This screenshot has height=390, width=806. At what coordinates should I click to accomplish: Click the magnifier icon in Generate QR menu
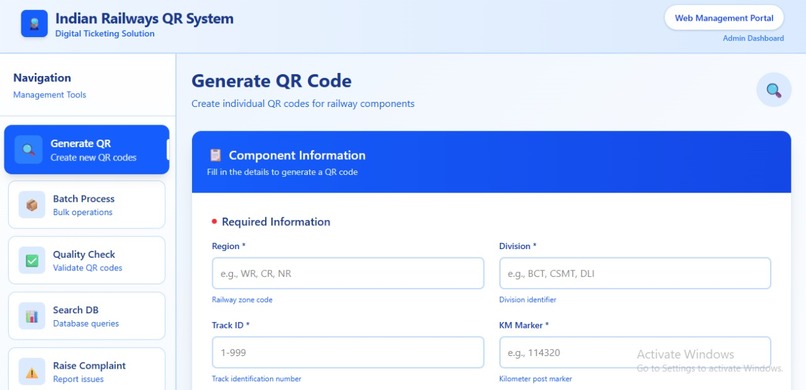(x=28, y=150)
